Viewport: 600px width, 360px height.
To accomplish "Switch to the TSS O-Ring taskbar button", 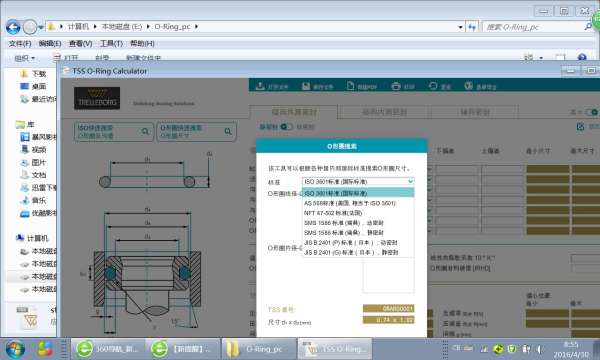I will pyautogui.click(x=334, y=349).
